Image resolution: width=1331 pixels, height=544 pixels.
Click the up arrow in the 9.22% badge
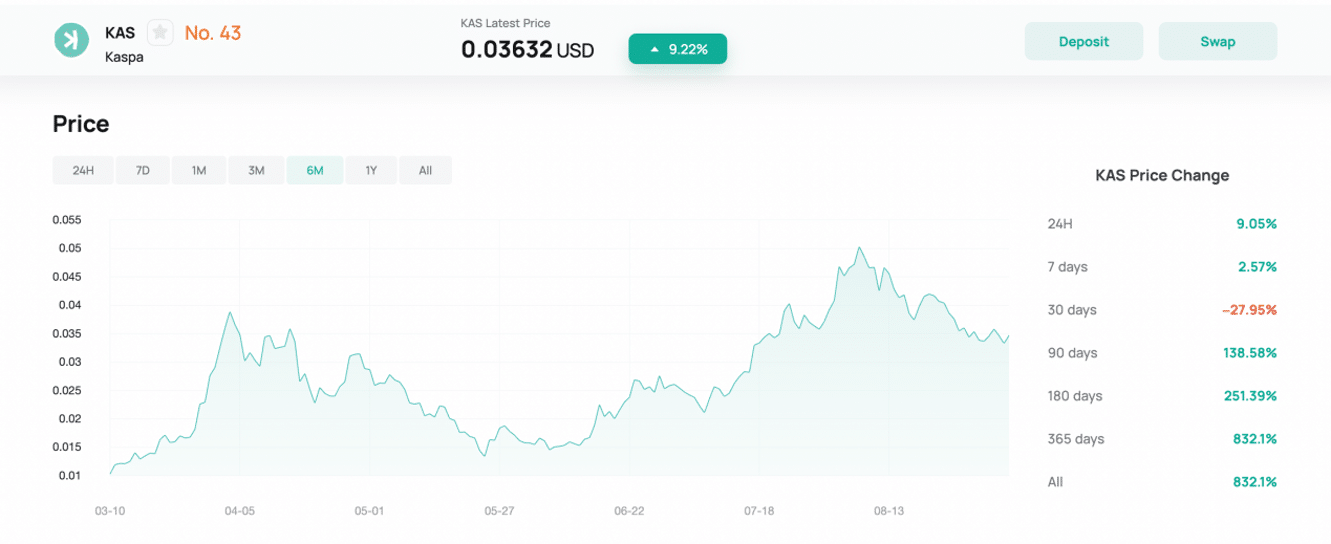coord(654,49)
